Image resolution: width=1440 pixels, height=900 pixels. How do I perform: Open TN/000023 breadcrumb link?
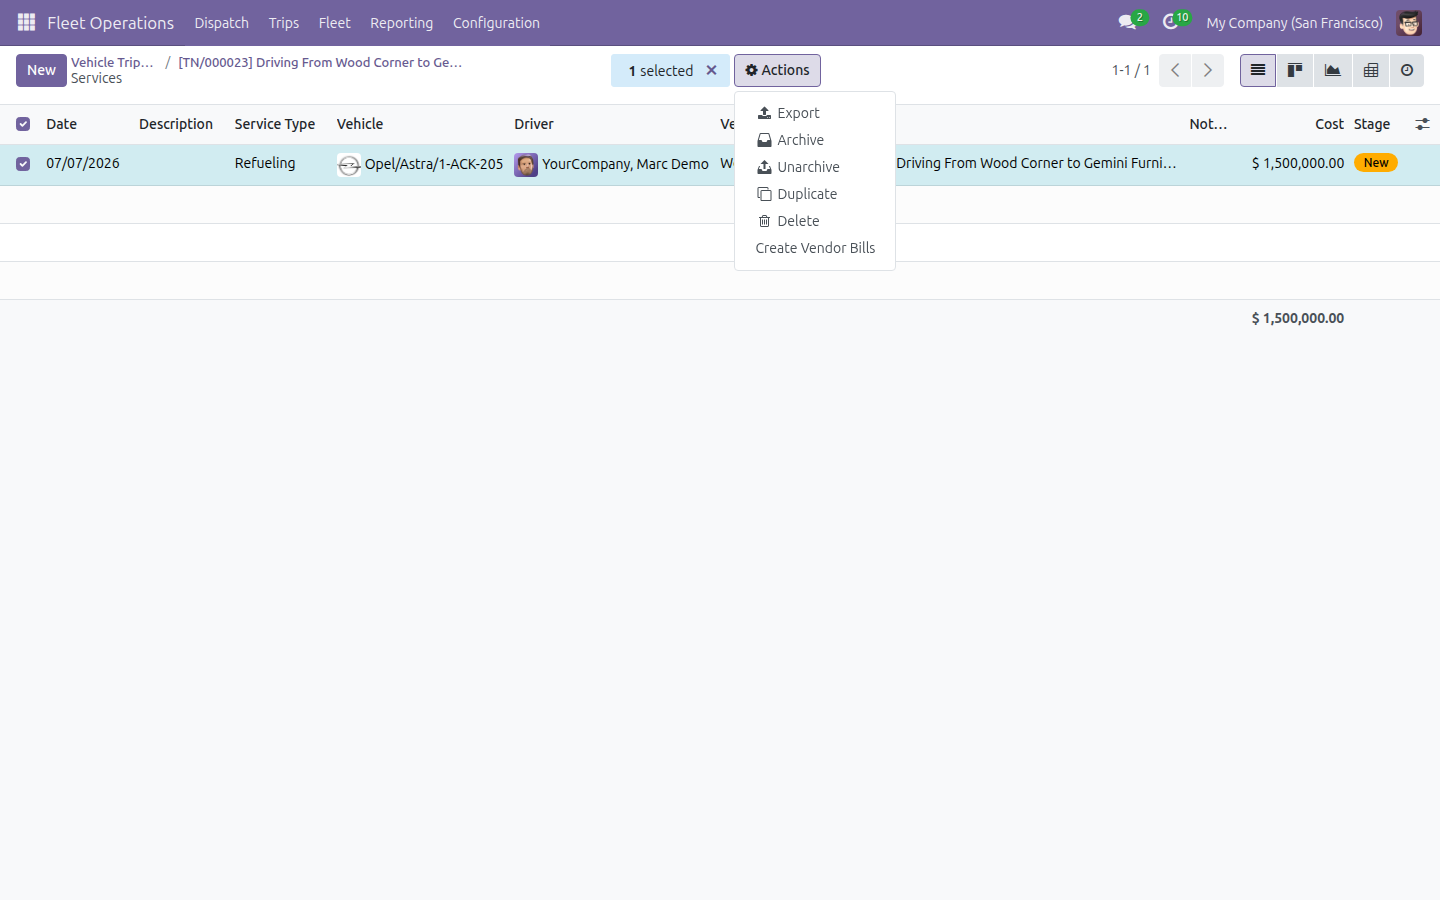pos(320,62)
